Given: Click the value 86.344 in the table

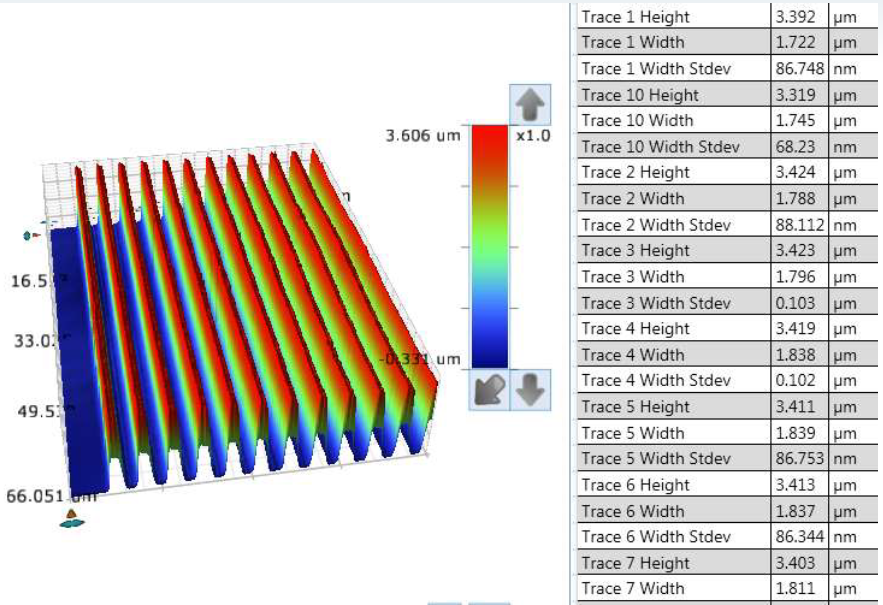Looking at the screenshot, I should coord(800,537).
